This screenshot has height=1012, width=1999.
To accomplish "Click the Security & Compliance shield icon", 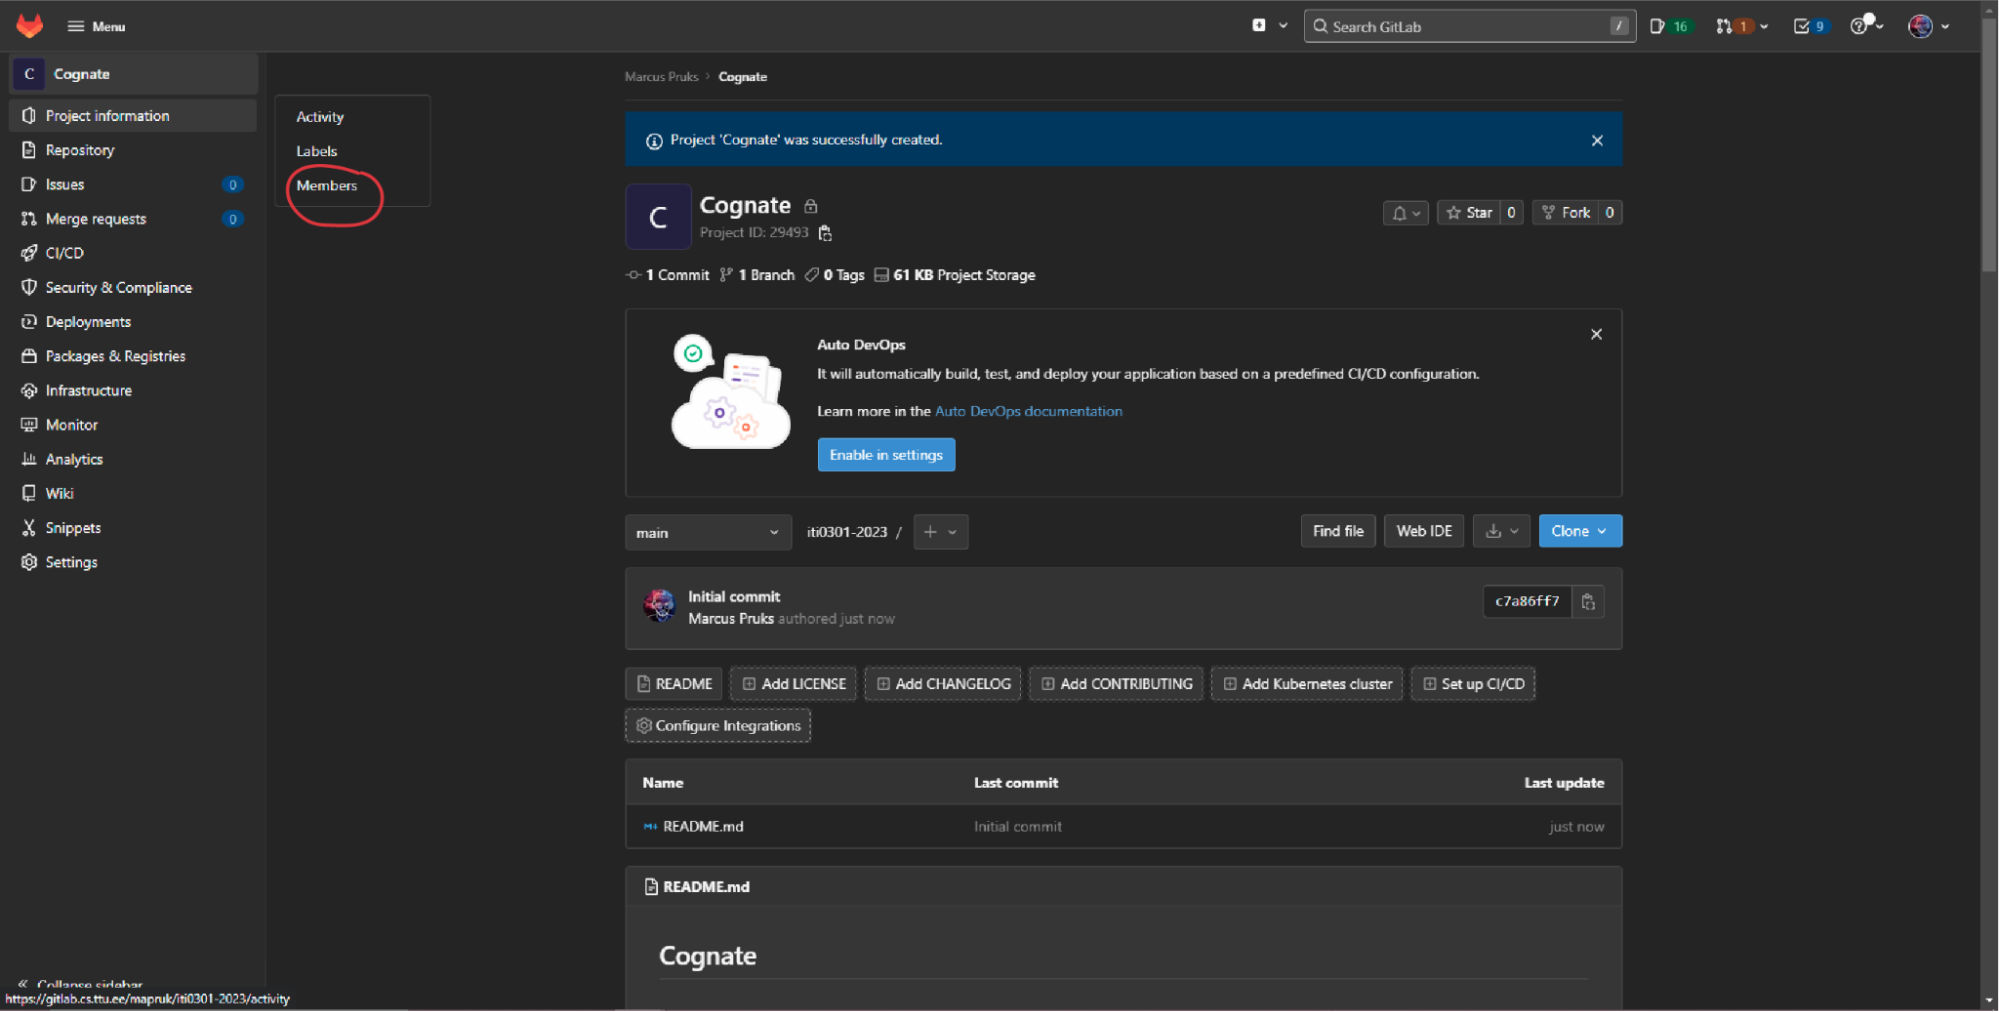I will pos(29,287).
